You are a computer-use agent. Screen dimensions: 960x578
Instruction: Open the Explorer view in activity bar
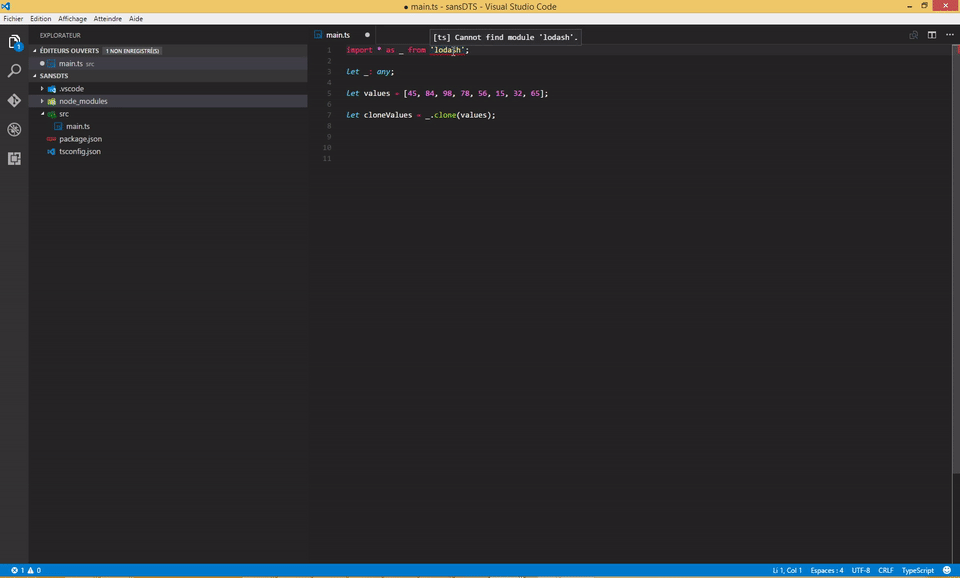(x=14, y=43)
